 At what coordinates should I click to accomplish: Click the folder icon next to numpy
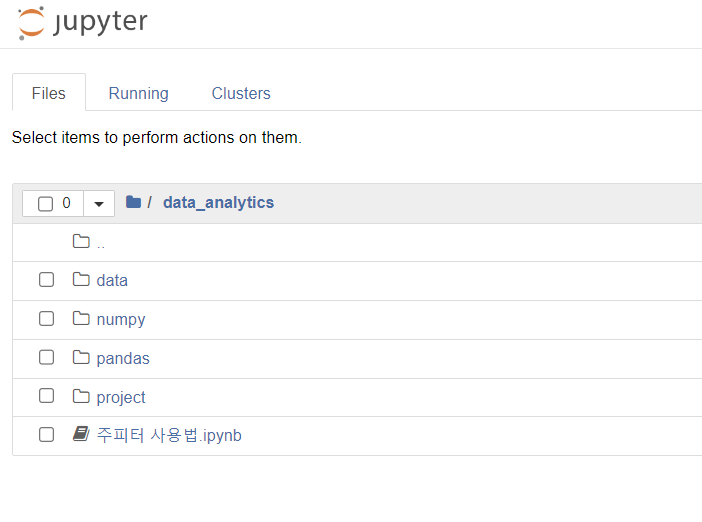(x=81, y=319)
